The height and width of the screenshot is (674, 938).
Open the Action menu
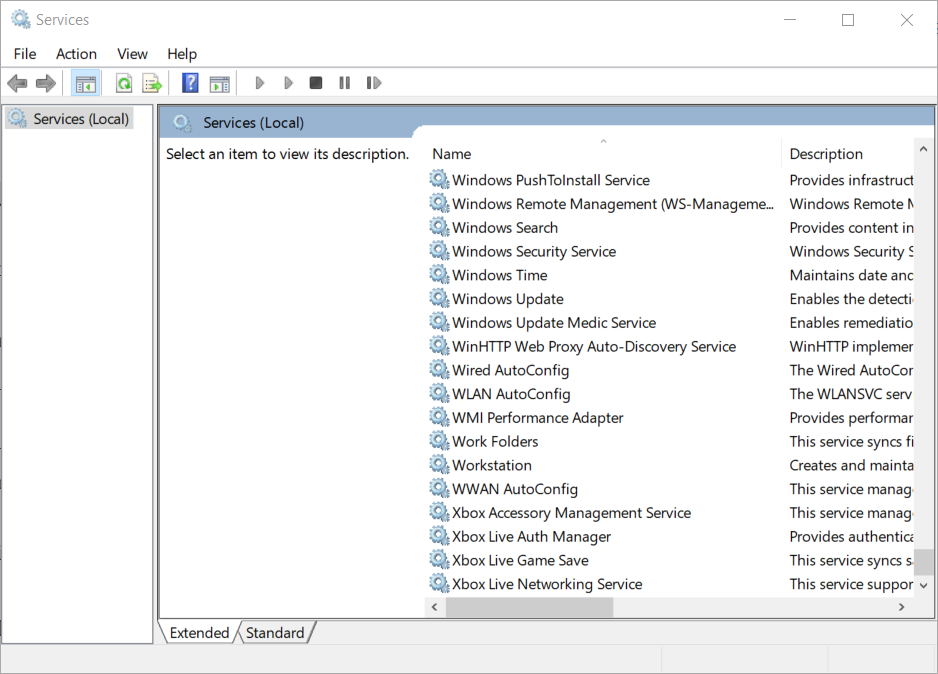[76, 53]
